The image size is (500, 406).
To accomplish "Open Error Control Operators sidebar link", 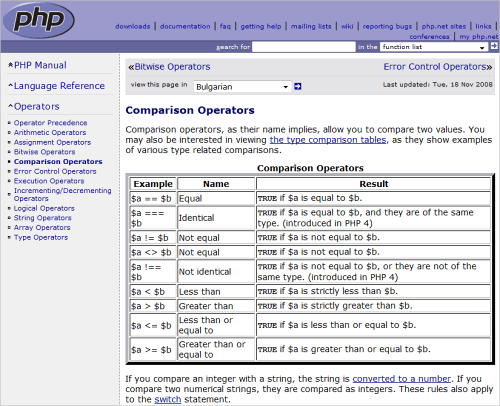I will click(x=55, y=171).
